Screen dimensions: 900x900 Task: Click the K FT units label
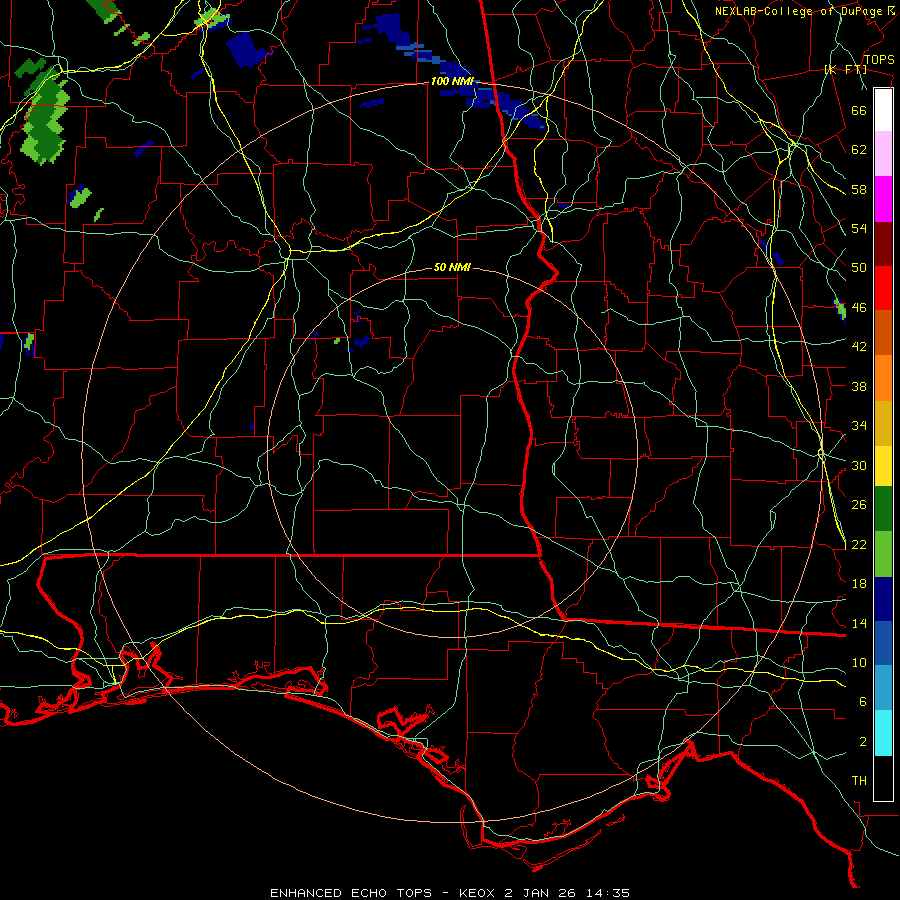845,69
